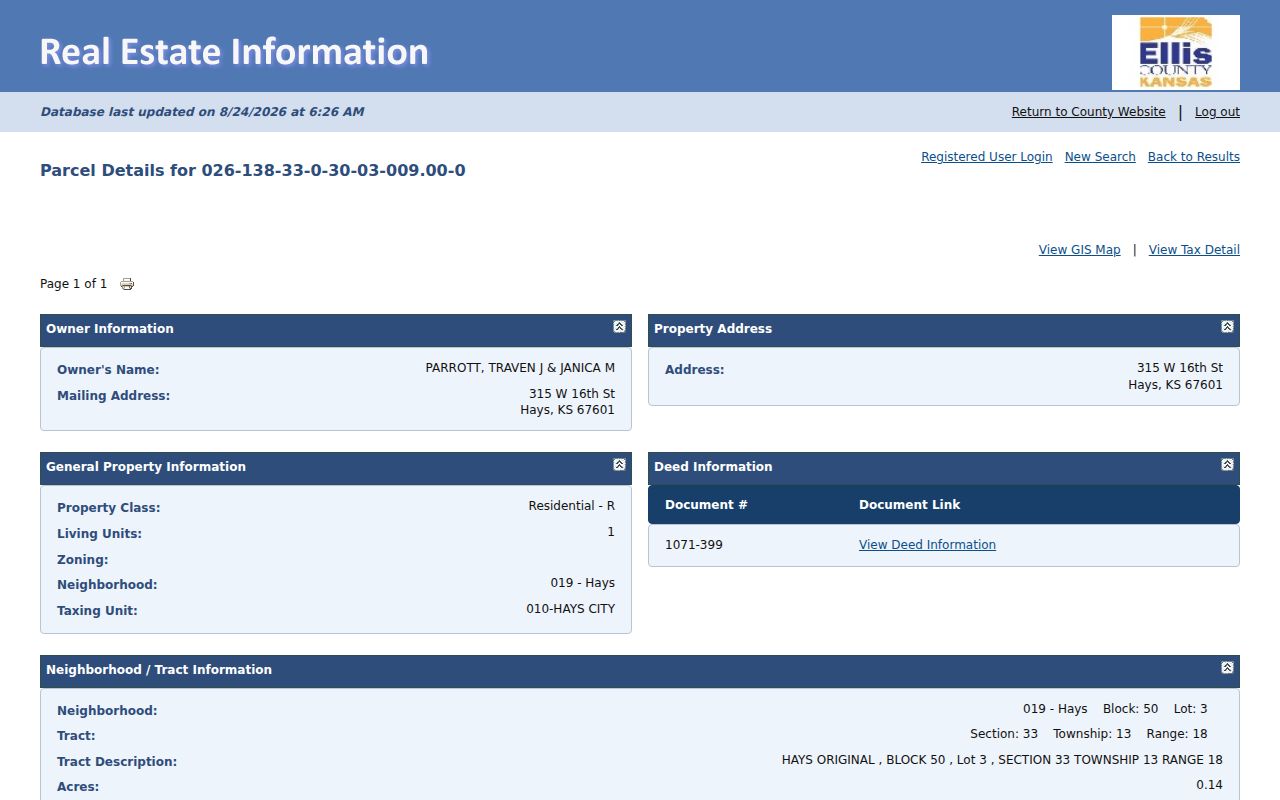This screenshot has height=800, width=1280.
Task: Open the View Tax Detail link
Action: (x=1194, y=250)
